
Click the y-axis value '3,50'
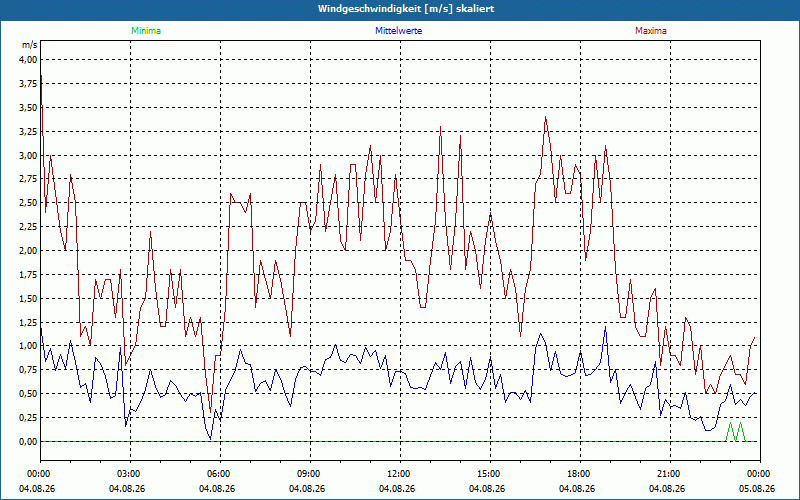28,108
